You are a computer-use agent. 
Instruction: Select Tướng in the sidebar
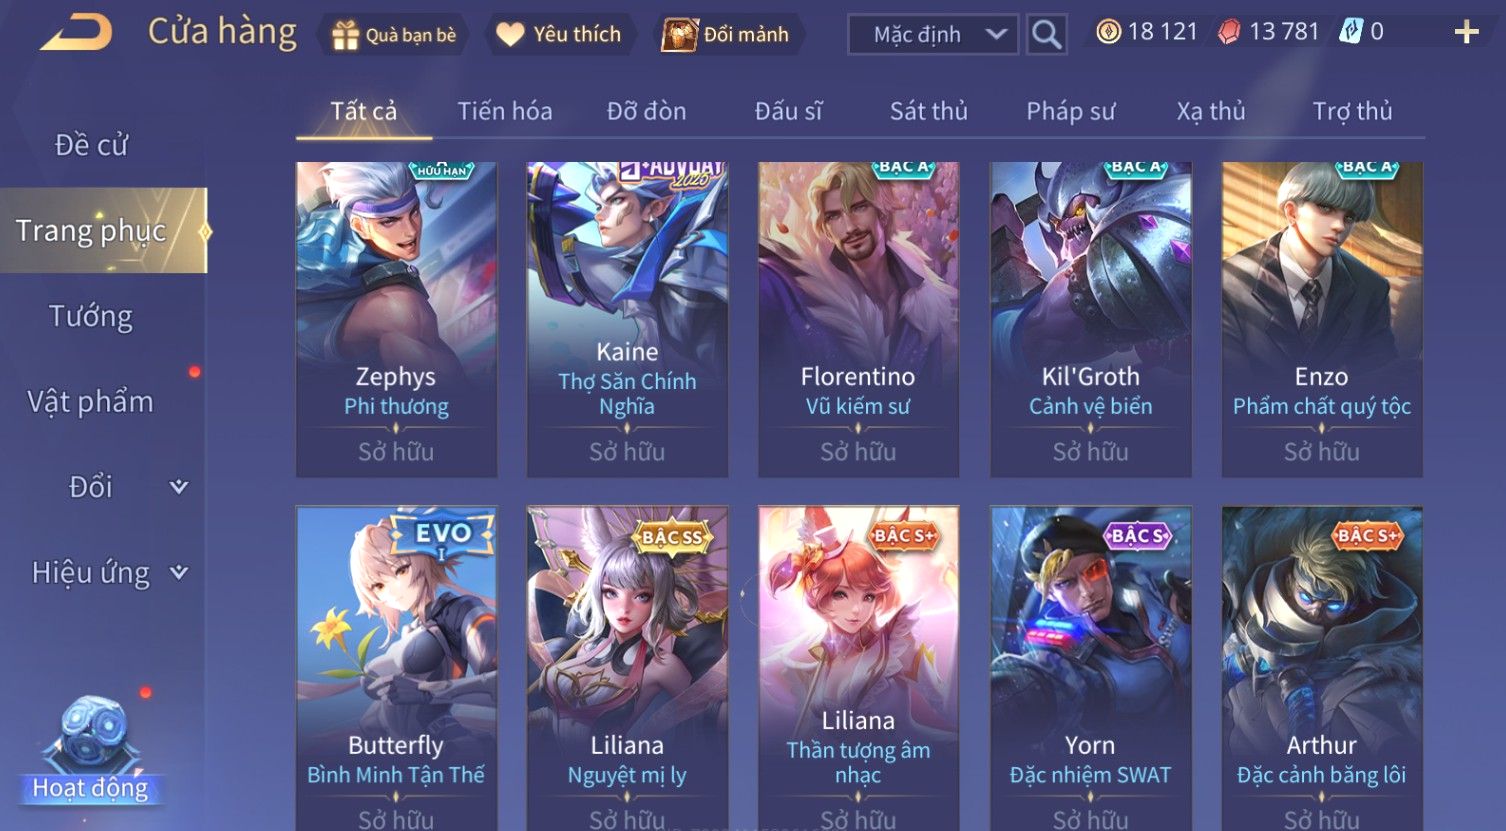tap(91, 316)
